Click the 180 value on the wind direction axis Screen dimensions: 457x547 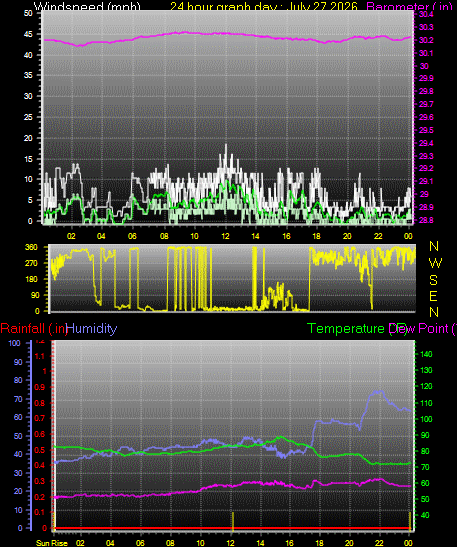(31, 279)
